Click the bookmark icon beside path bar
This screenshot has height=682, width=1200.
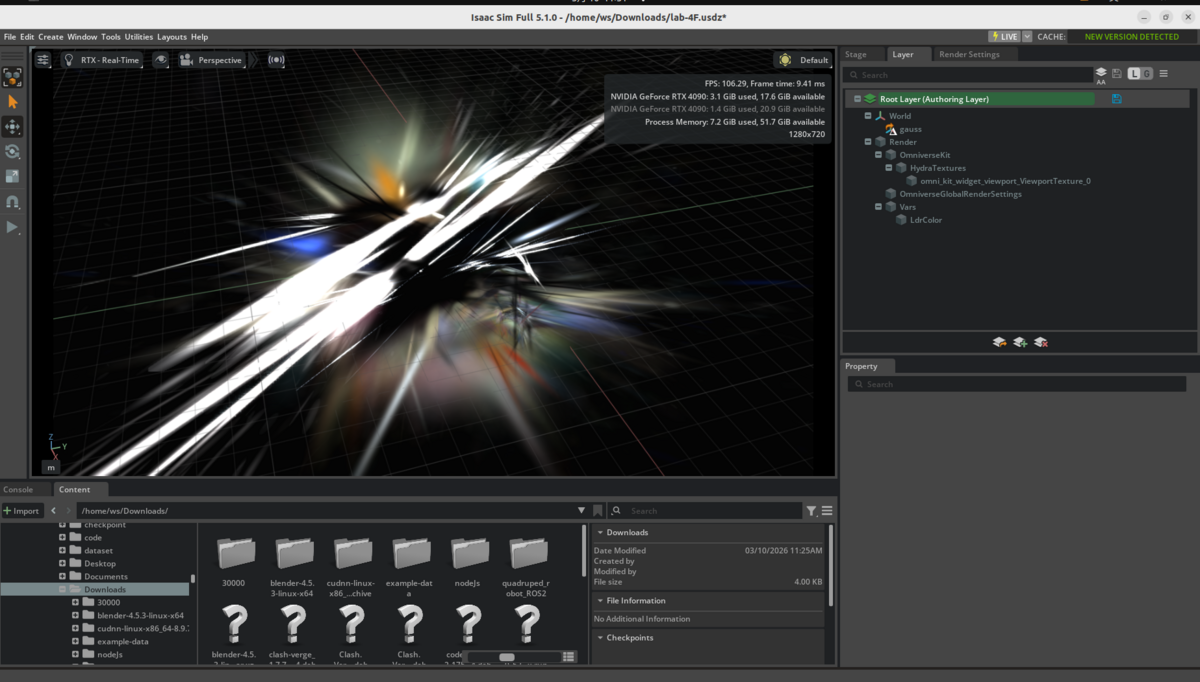(598, 511)
